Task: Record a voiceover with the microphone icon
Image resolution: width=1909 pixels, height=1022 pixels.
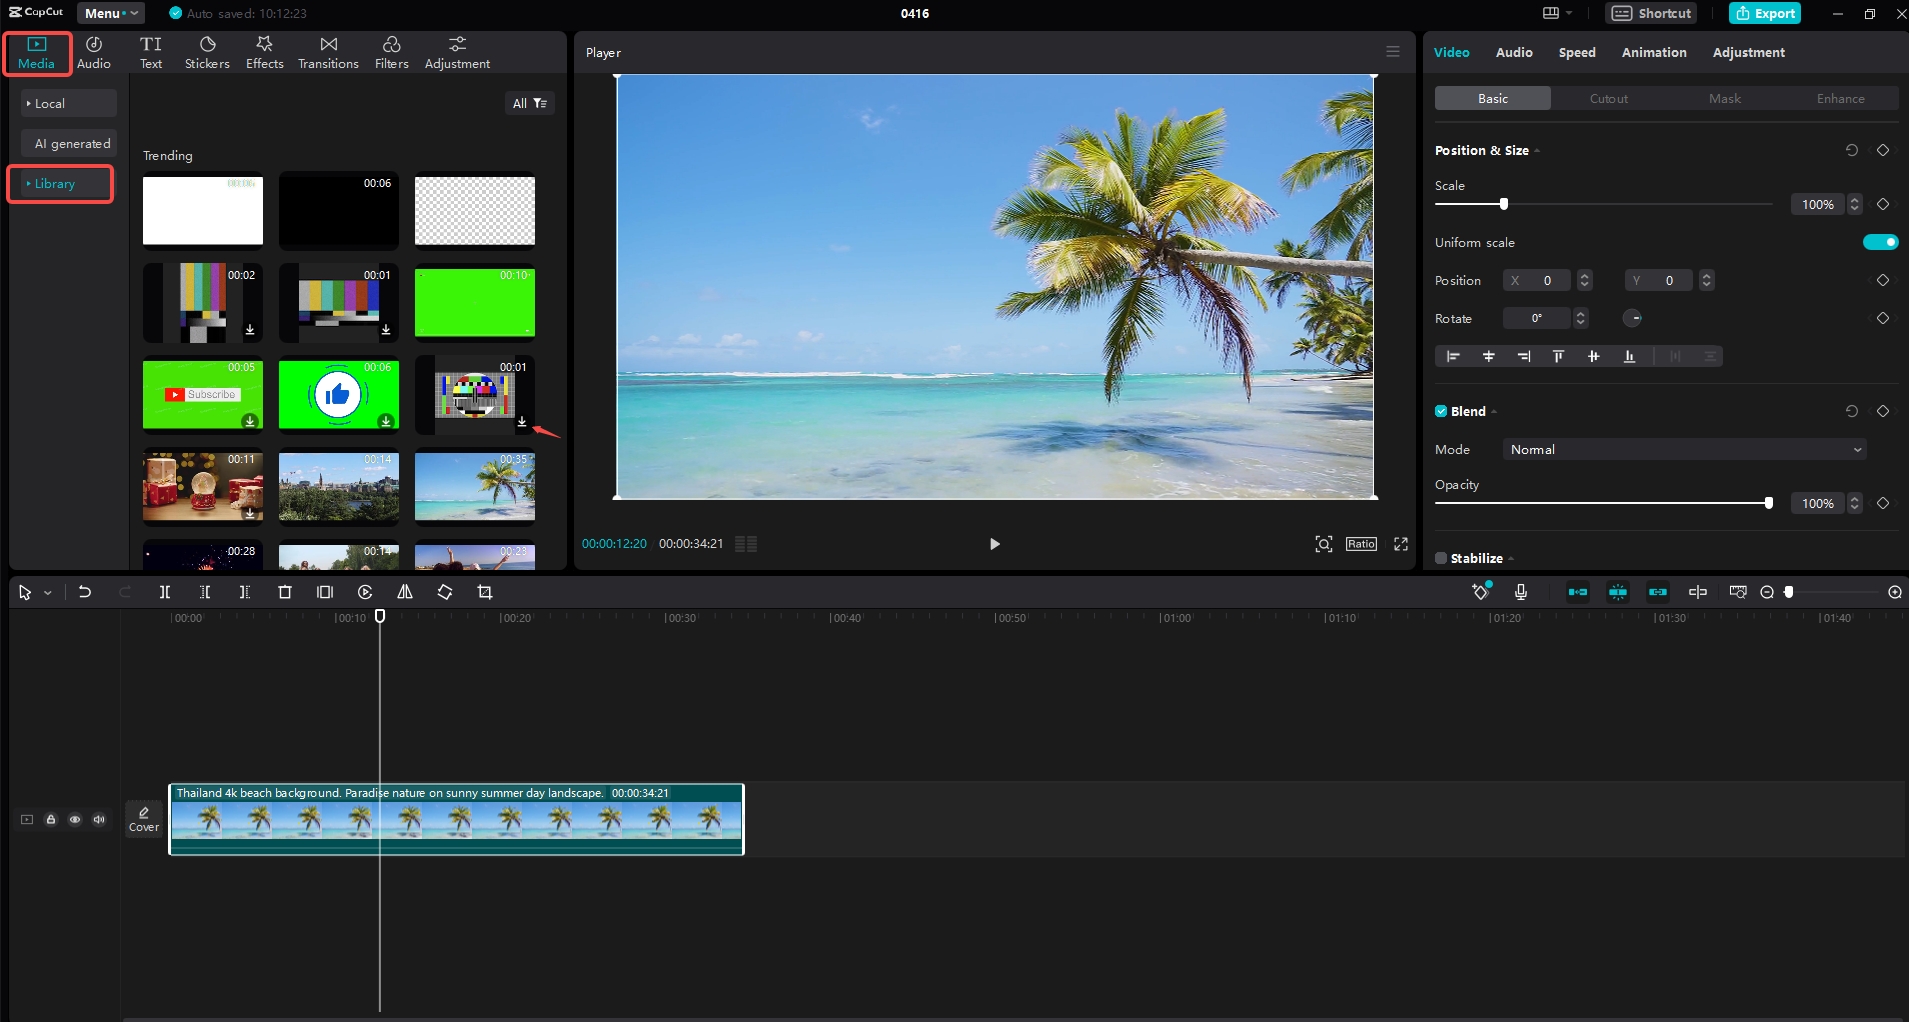Action: (x=1520, y=591)
